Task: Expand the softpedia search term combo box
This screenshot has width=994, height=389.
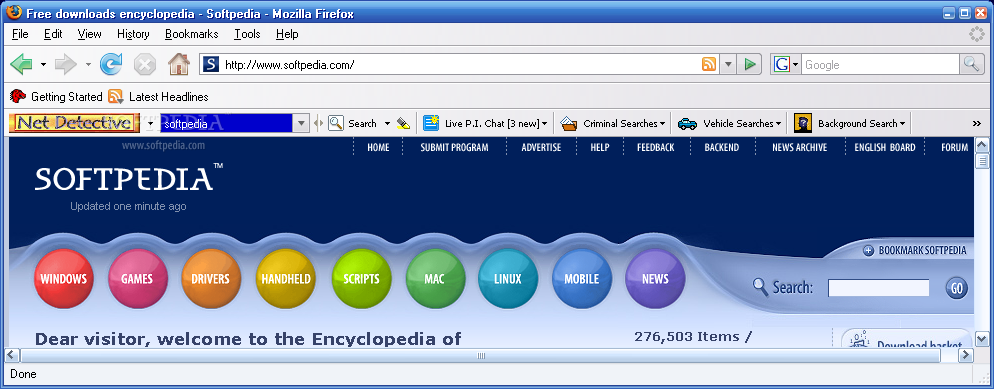Action: tap(301, 124)
